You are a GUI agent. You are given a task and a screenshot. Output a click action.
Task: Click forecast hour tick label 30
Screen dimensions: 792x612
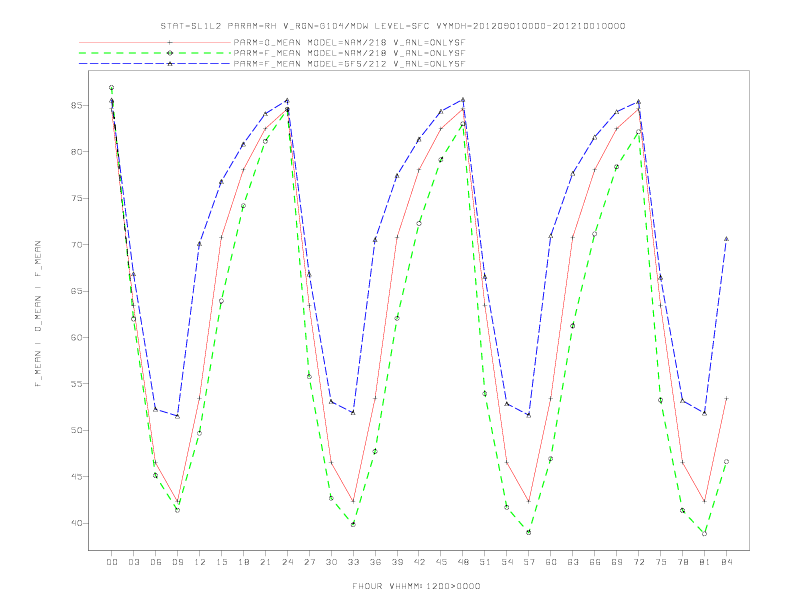pos(331,562)
